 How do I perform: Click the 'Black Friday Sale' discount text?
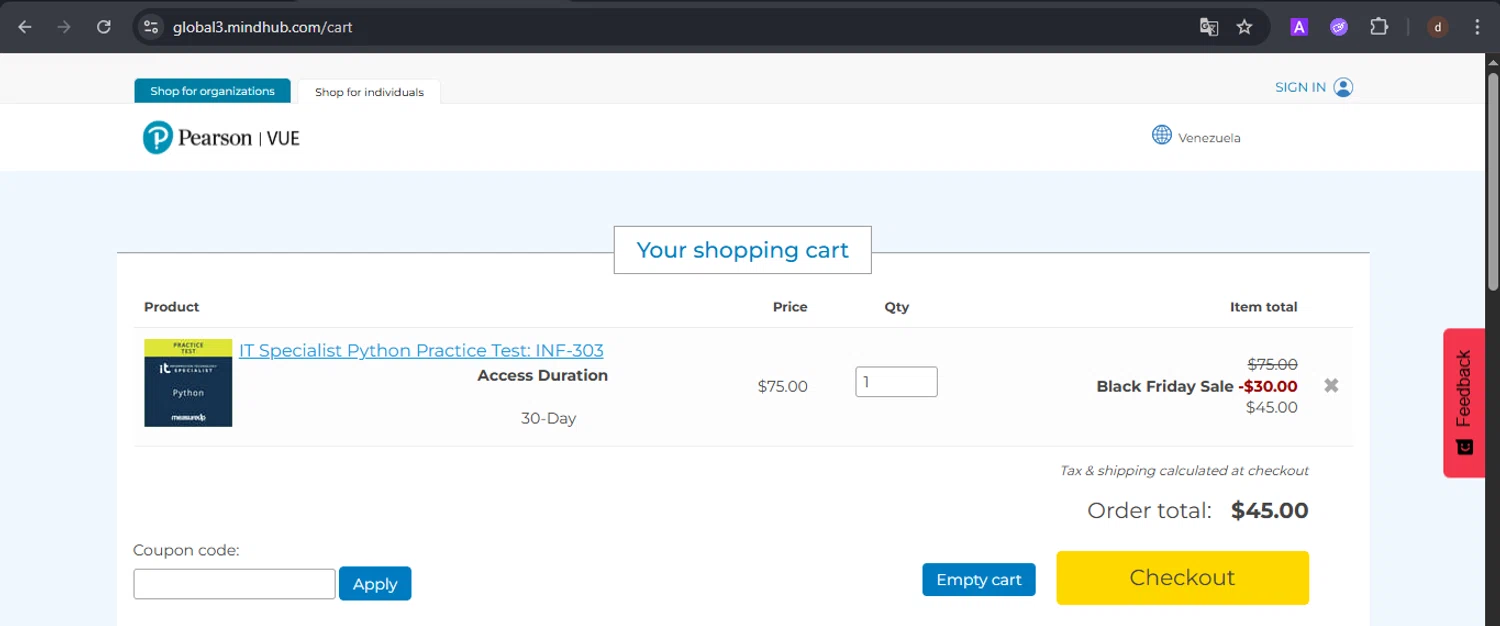point(1165,386)
